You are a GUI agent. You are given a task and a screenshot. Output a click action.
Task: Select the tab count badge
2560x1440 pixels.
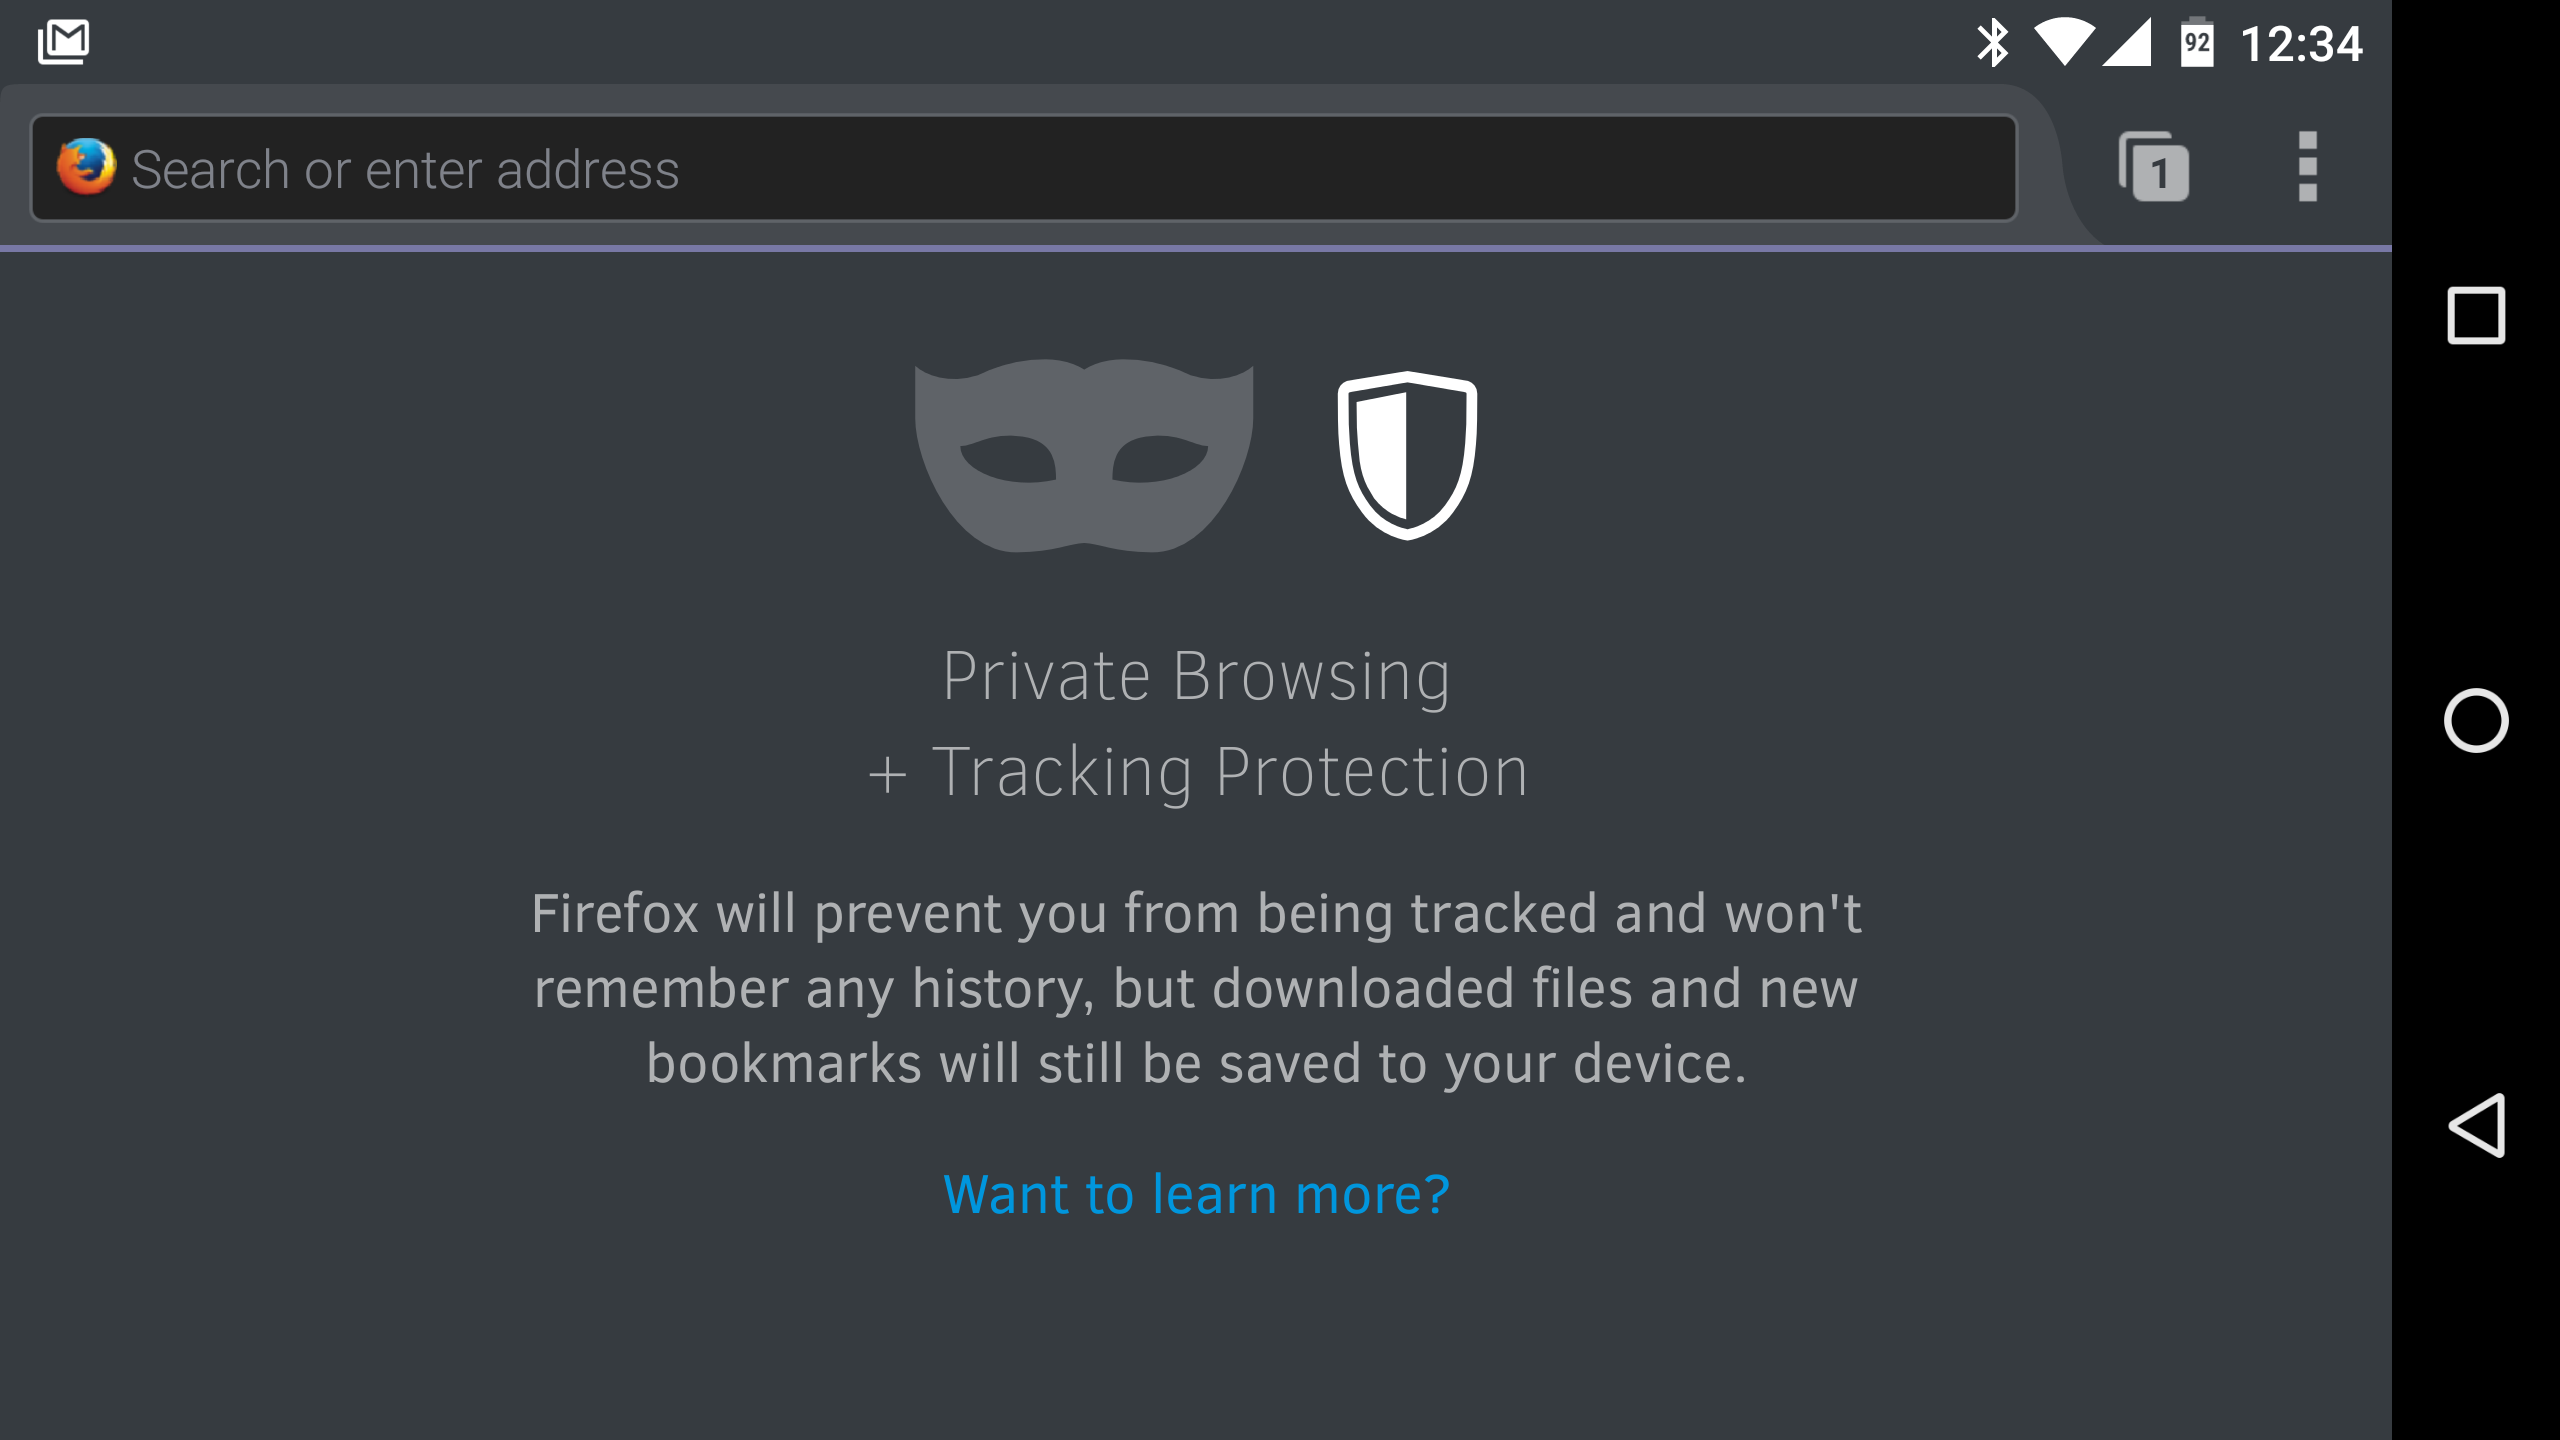pyautogui.click(x=2162, y=173)
